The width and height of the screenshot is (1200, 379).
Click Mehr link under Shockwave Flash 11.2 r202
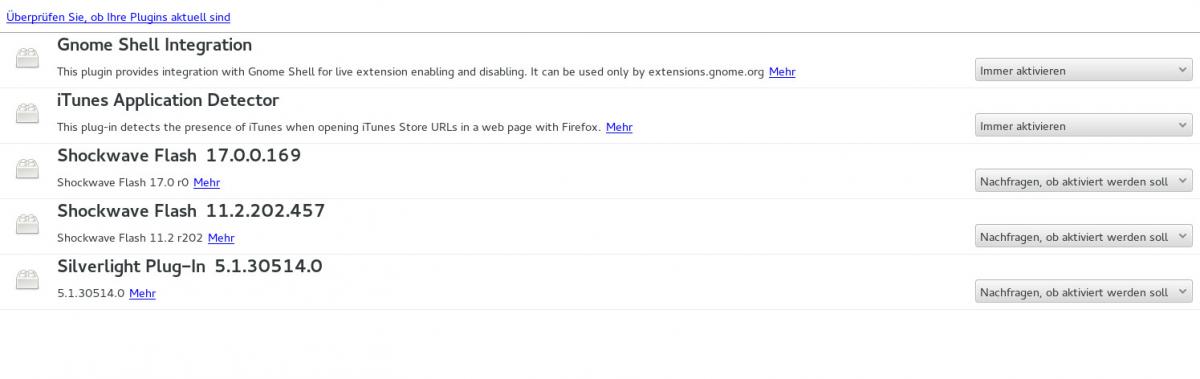coord(221,238)
